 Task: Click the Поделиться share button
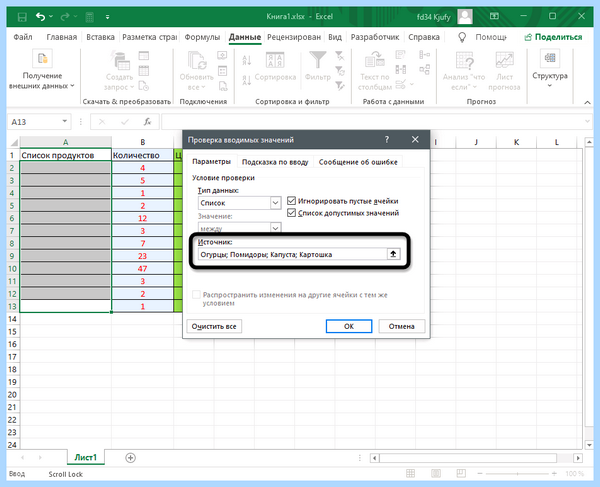click(x=553, y=37)
